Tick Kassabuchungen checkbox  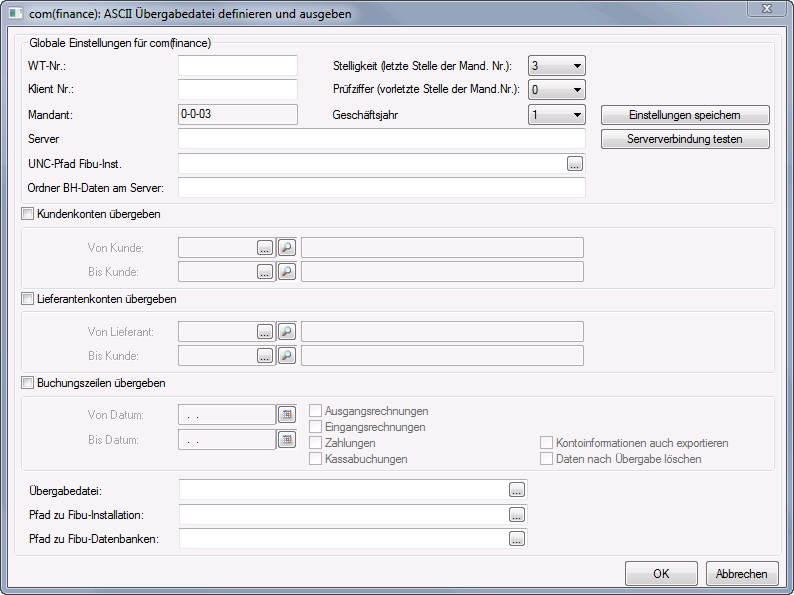click(x=315, y=459)
